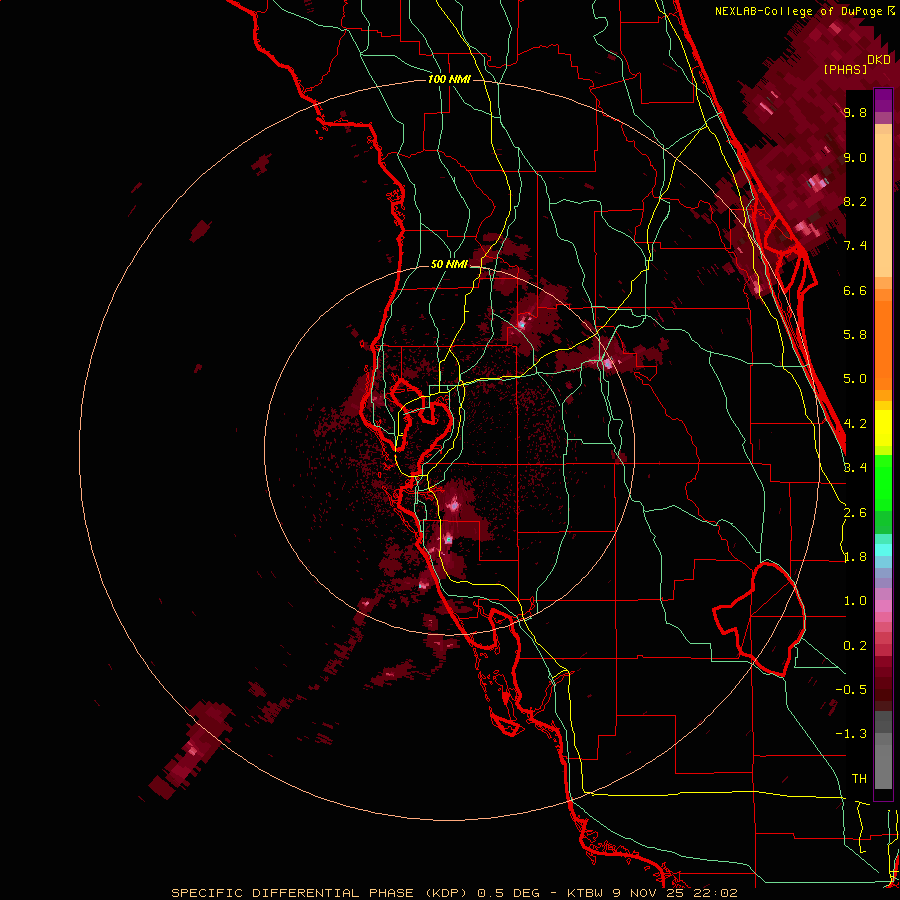
Task: Click the DKD product label
Action: 879,60
